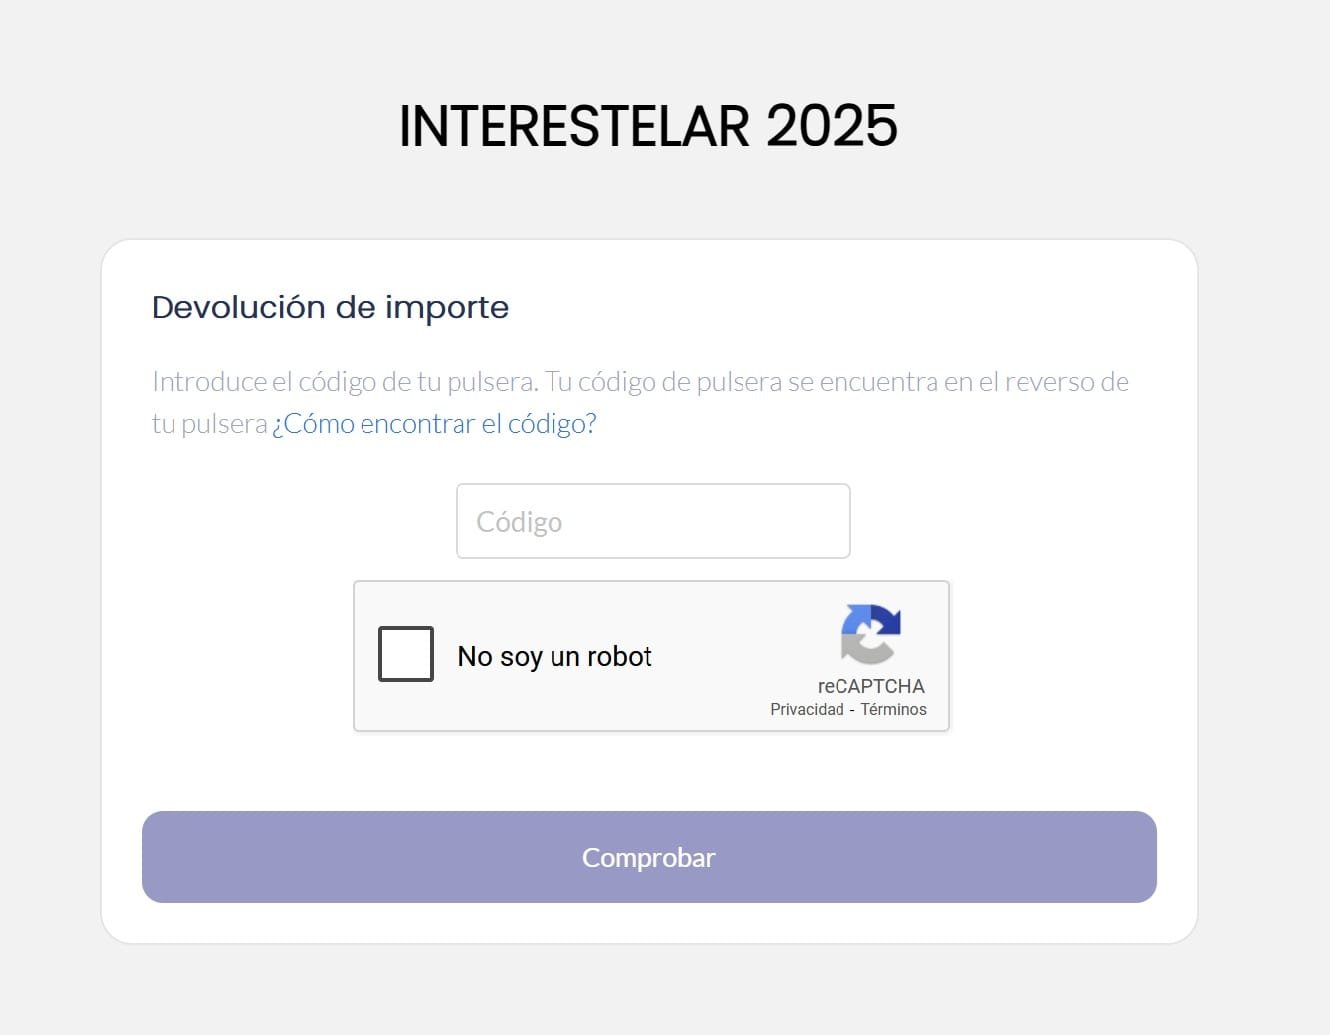Click the recycling arrows of reCAPTCHA
Image resolution: width=1330 pixels, height=1035 pixels.
pyautogui.click(x=870, y=633)
